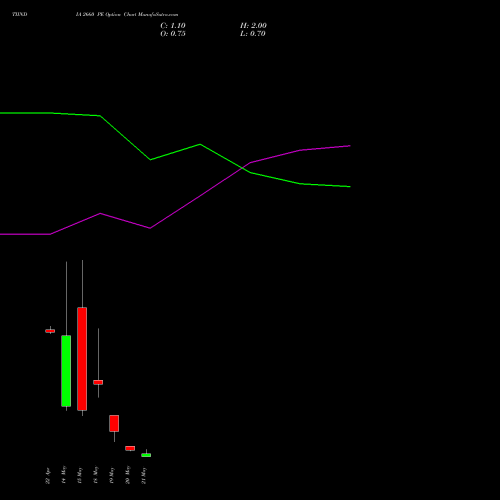Click the tall red 15 May candlestick
This screenshot has width=500, height=500.
click(82, 359)
